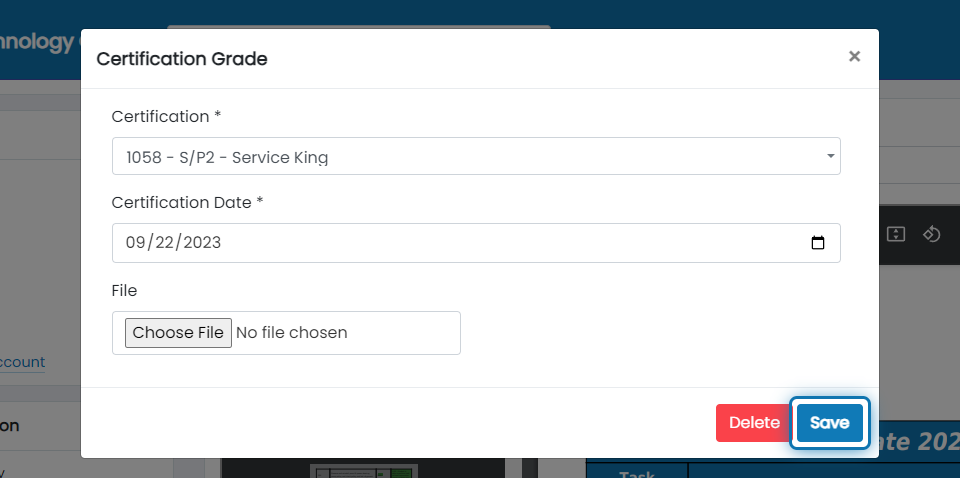The width and height of the screenshot is (960, 478).
Task: Close the Certification Grade dialog with X
Action: pos(854,57)
